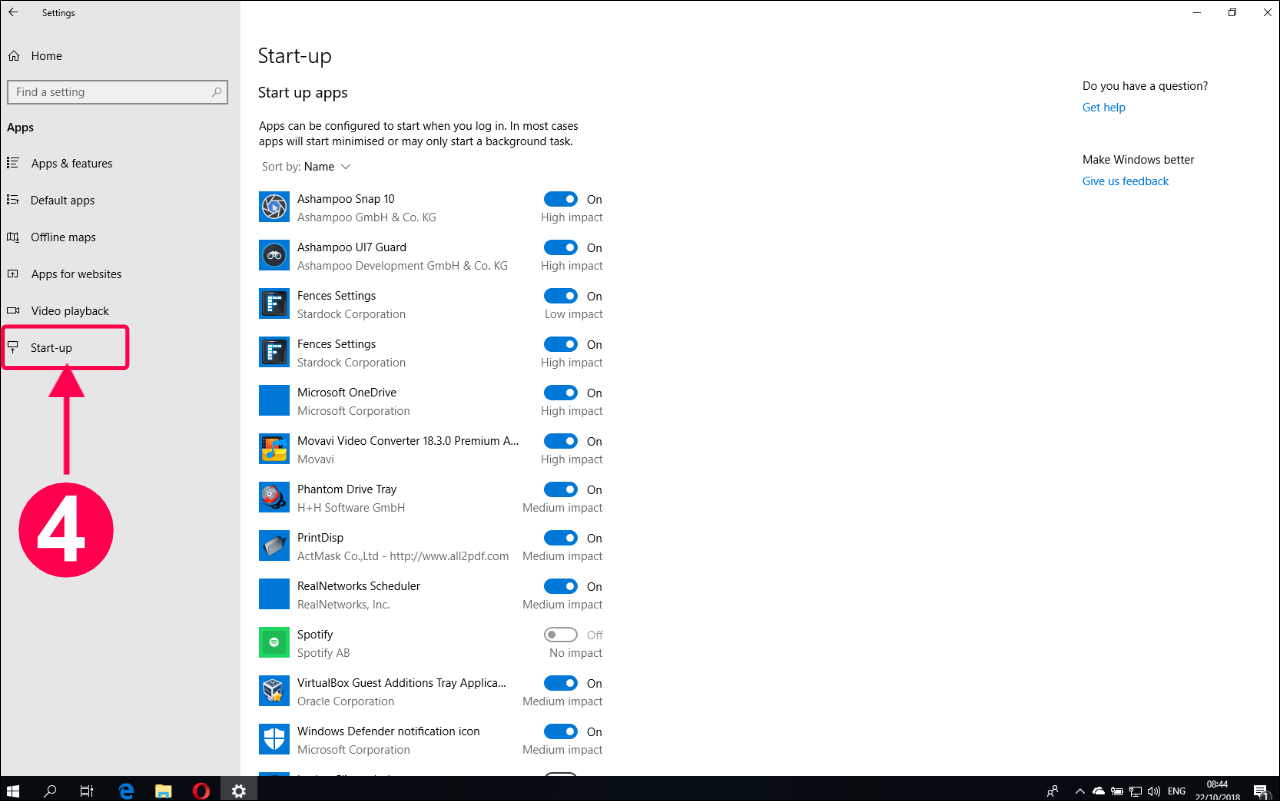The image size is (1280, 801).
Task: Disable VirtualBox Guest Additions Tray toggle
Action: 561,683
